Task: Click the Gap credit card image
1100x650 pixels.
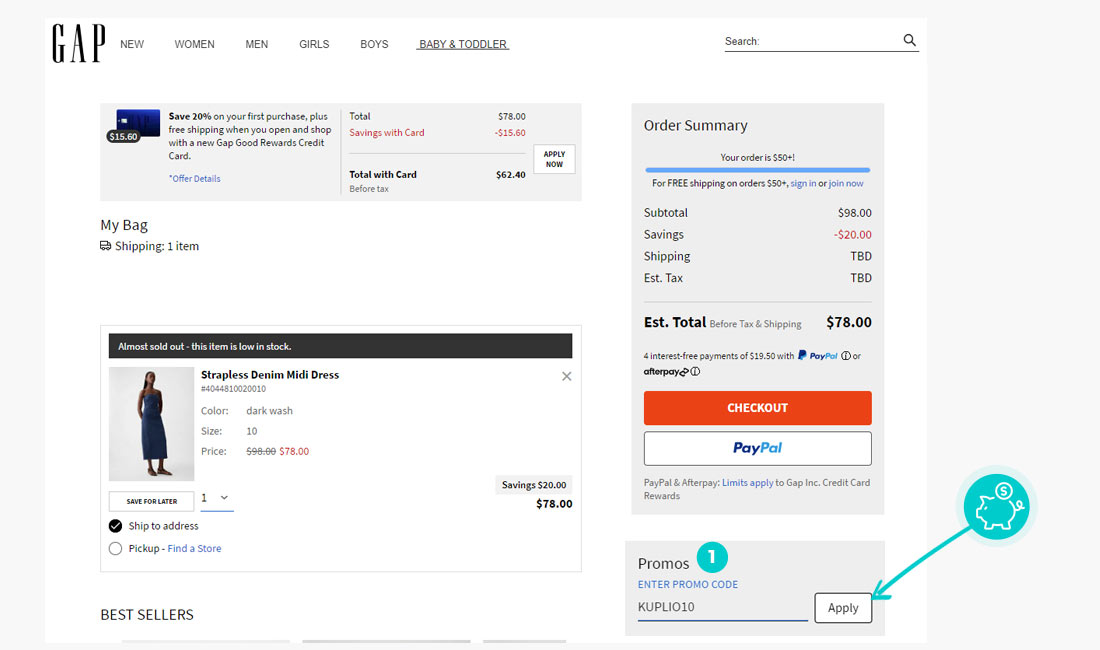Action: point(138,123)
